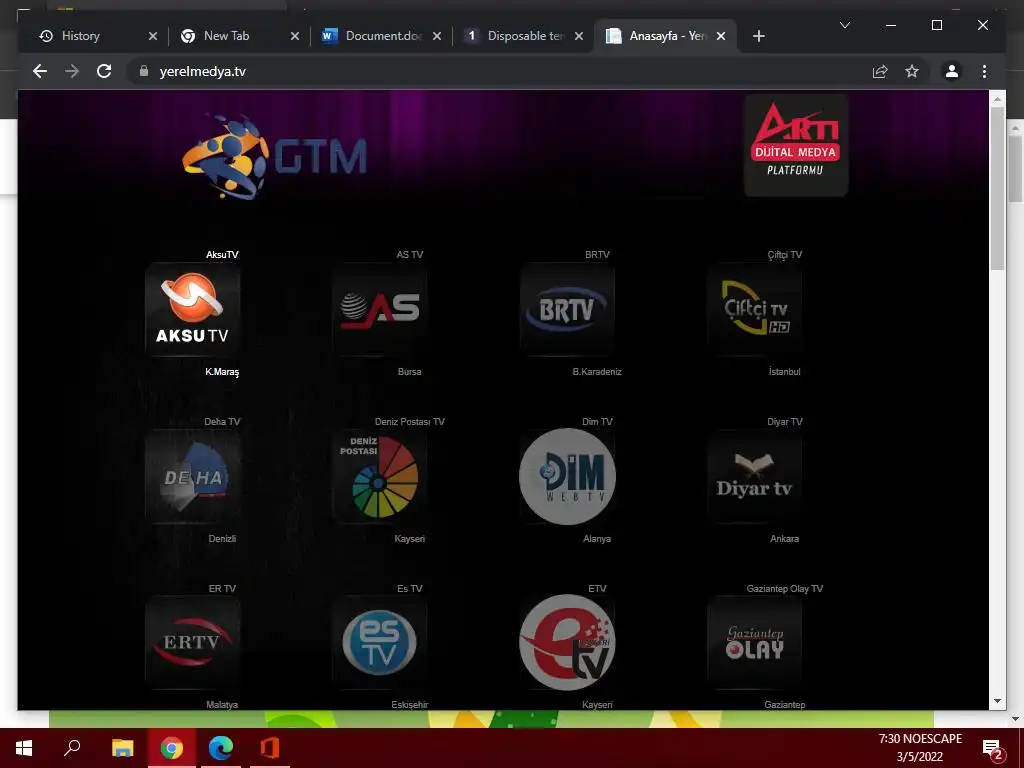Go back to the previous page
Screen dimensions: 1024x768
pyautogui.click(x=40, y=71)
